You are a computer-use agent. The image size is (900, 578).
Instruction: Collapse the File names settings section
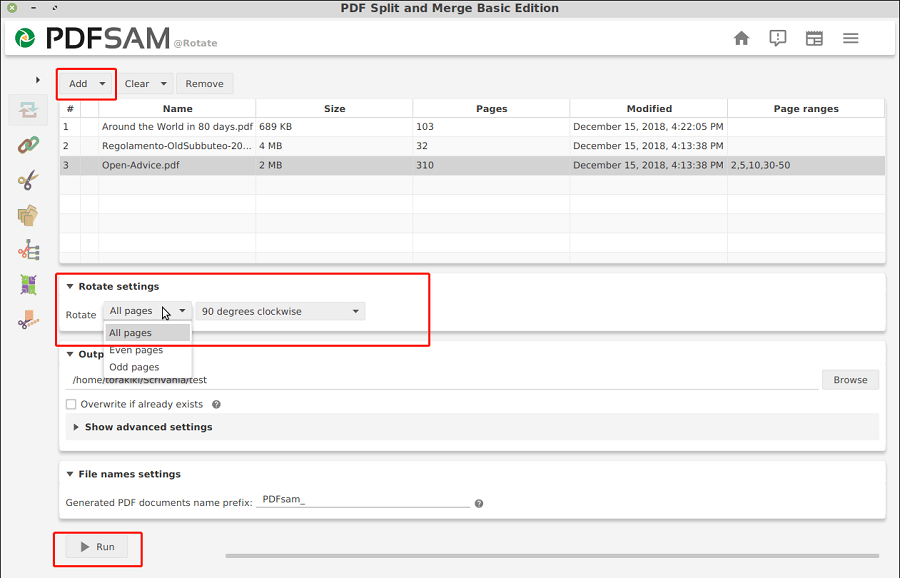click(70, 474)
